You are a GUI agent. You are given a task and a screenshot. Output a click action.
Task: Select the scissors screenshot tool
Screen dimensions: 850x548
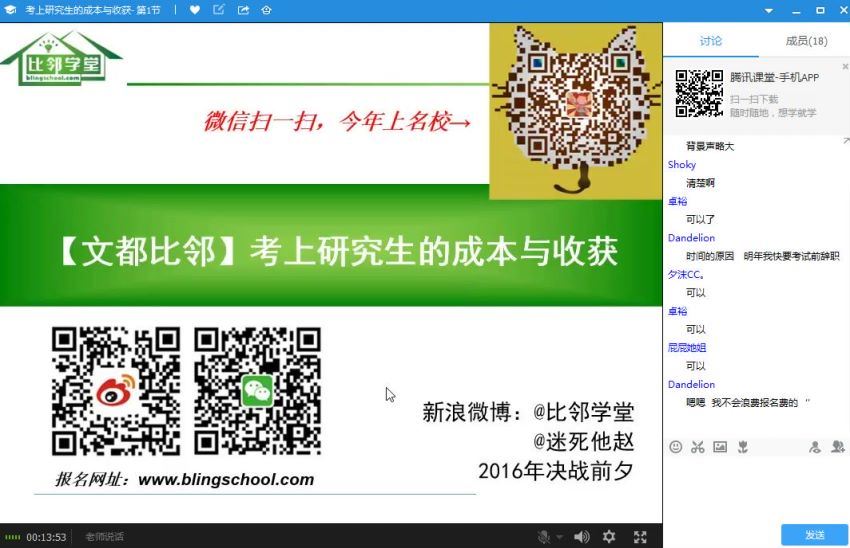tap(698, 447)
